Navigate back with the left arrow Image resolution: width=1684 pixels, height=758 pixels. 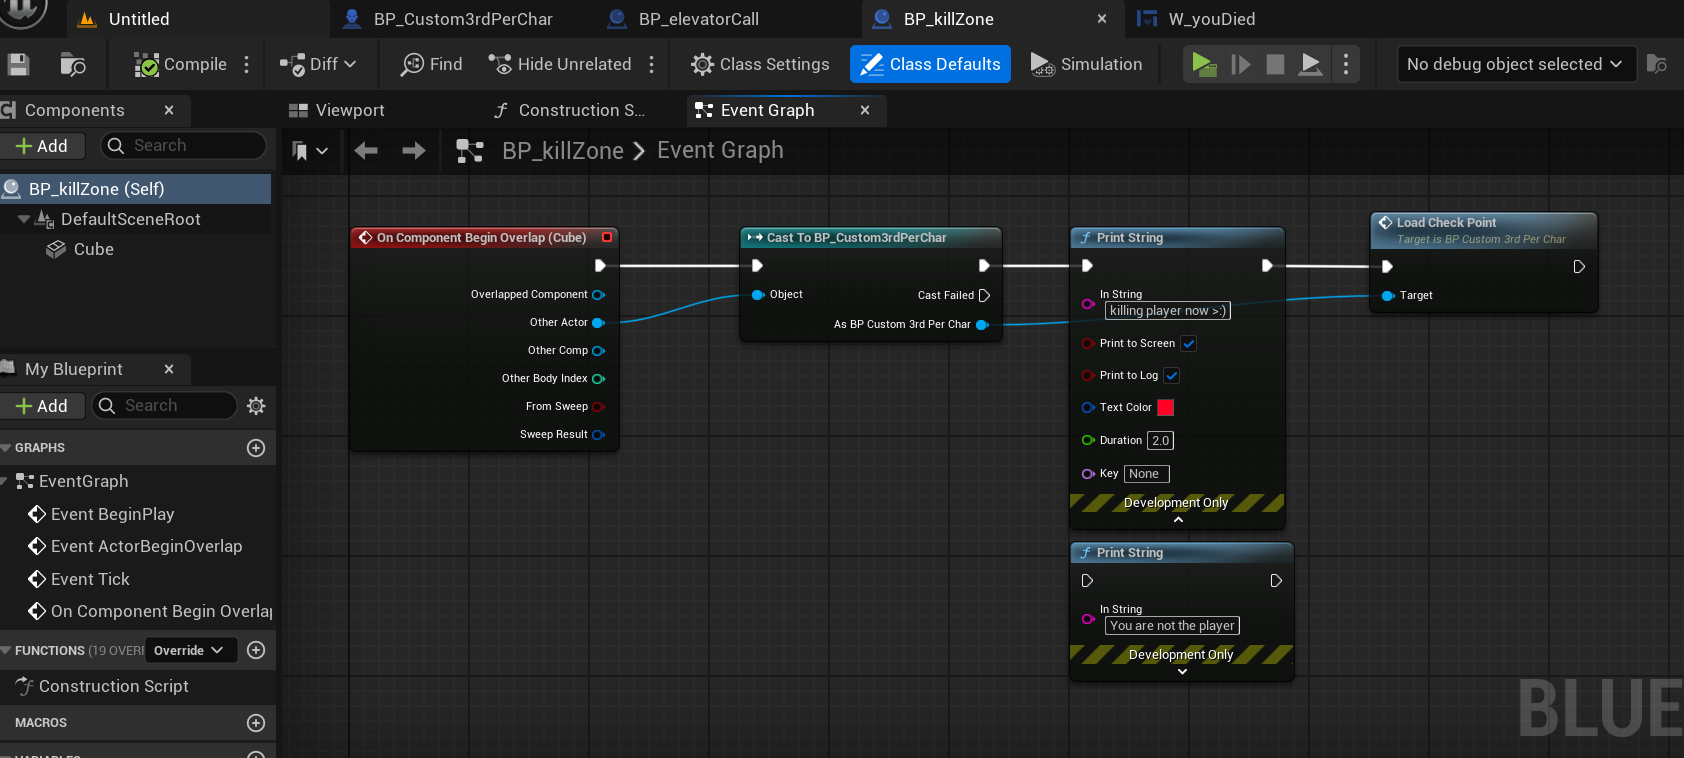pos(366,151)
